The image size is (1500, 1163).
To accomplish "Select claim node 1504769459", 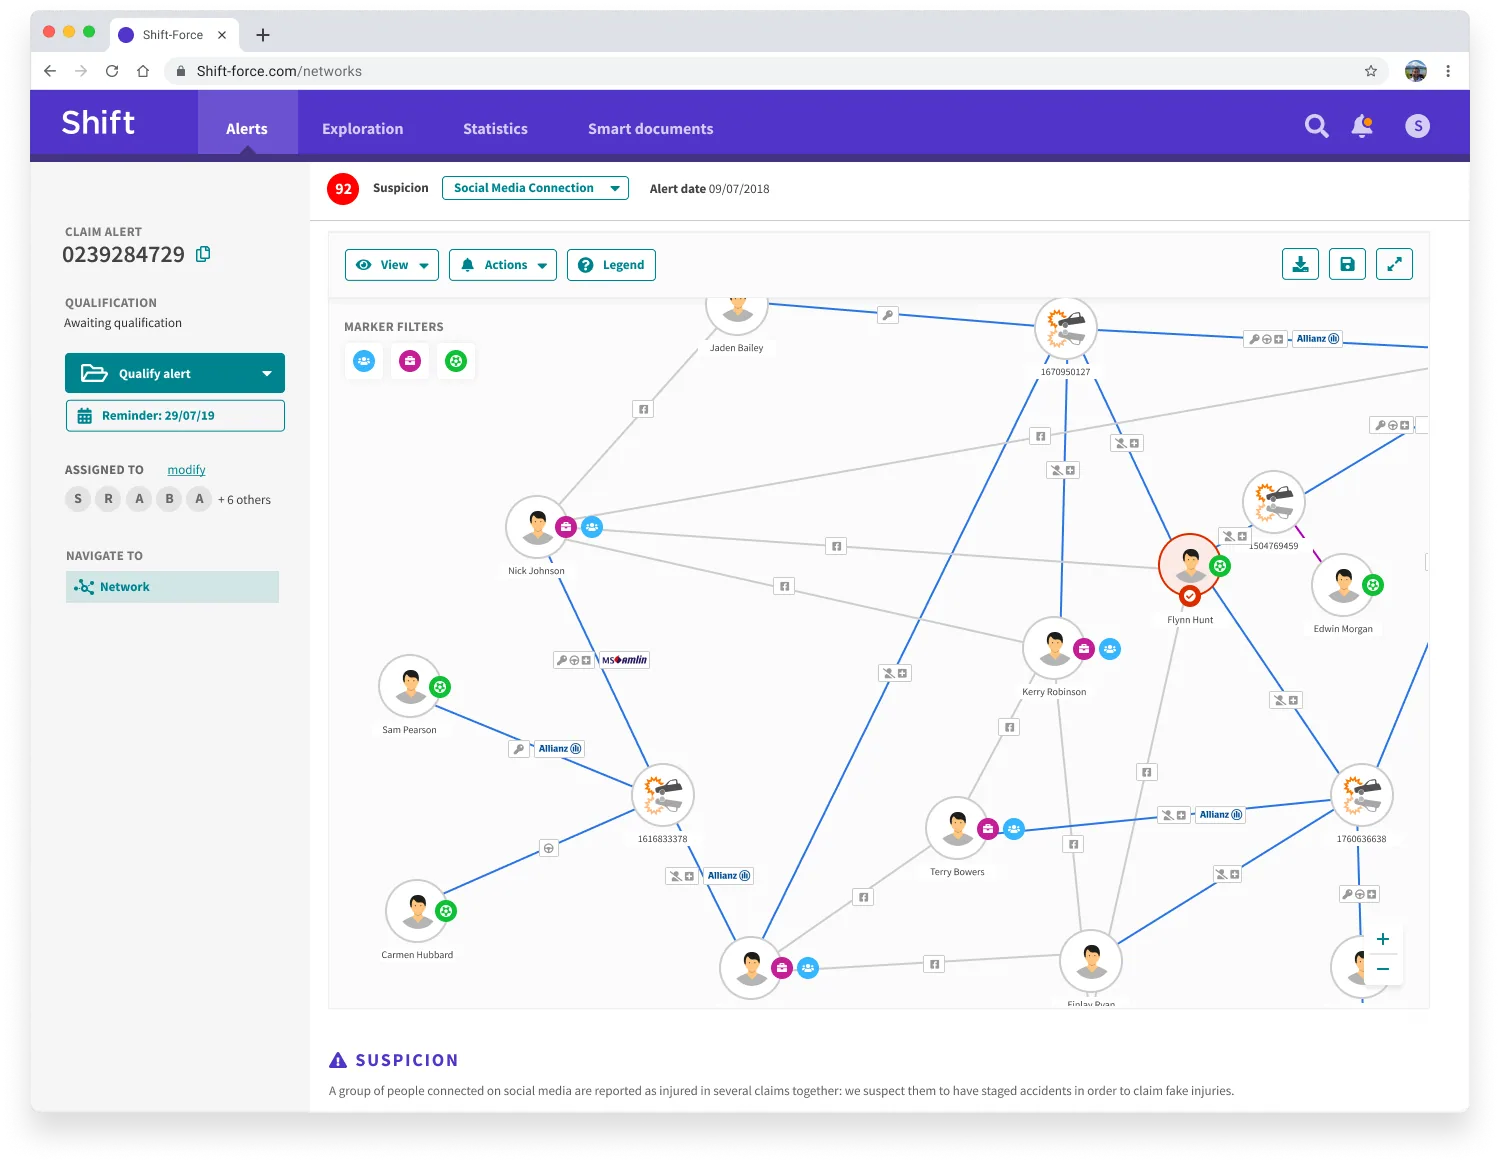I will point(1273,502).
